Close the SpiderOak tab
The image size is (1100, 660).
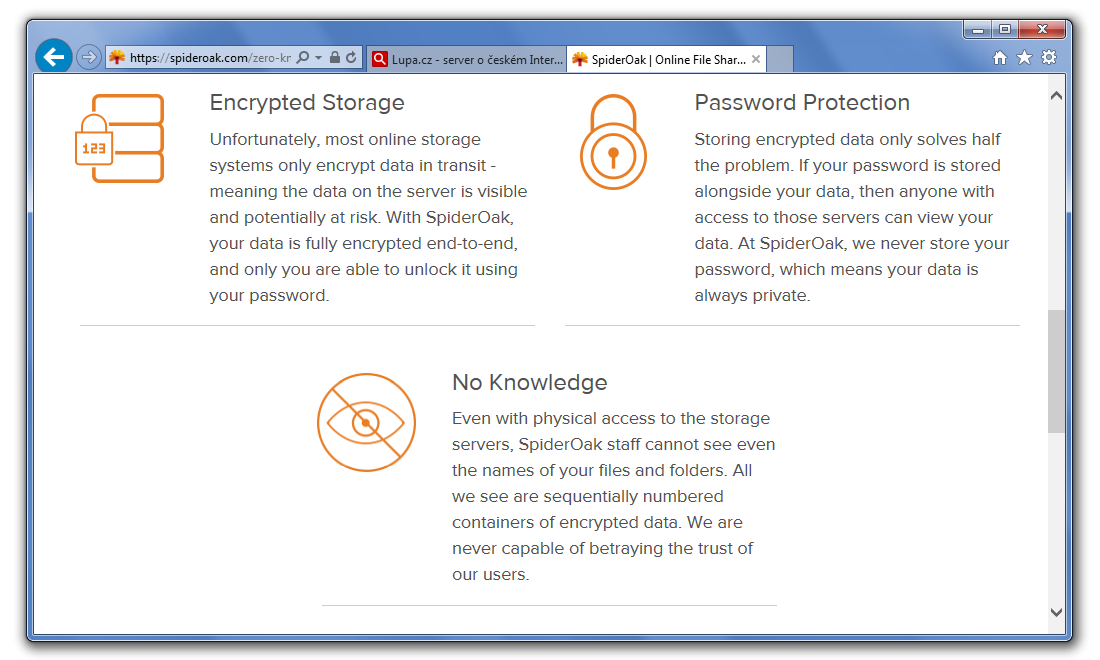756,59
